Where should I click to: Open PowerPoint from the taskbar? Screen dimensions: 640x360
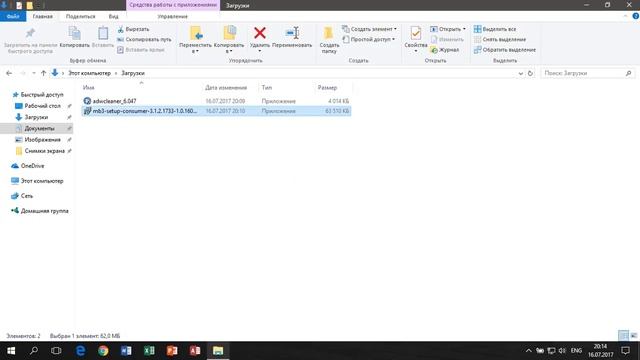tap(172, 351)
